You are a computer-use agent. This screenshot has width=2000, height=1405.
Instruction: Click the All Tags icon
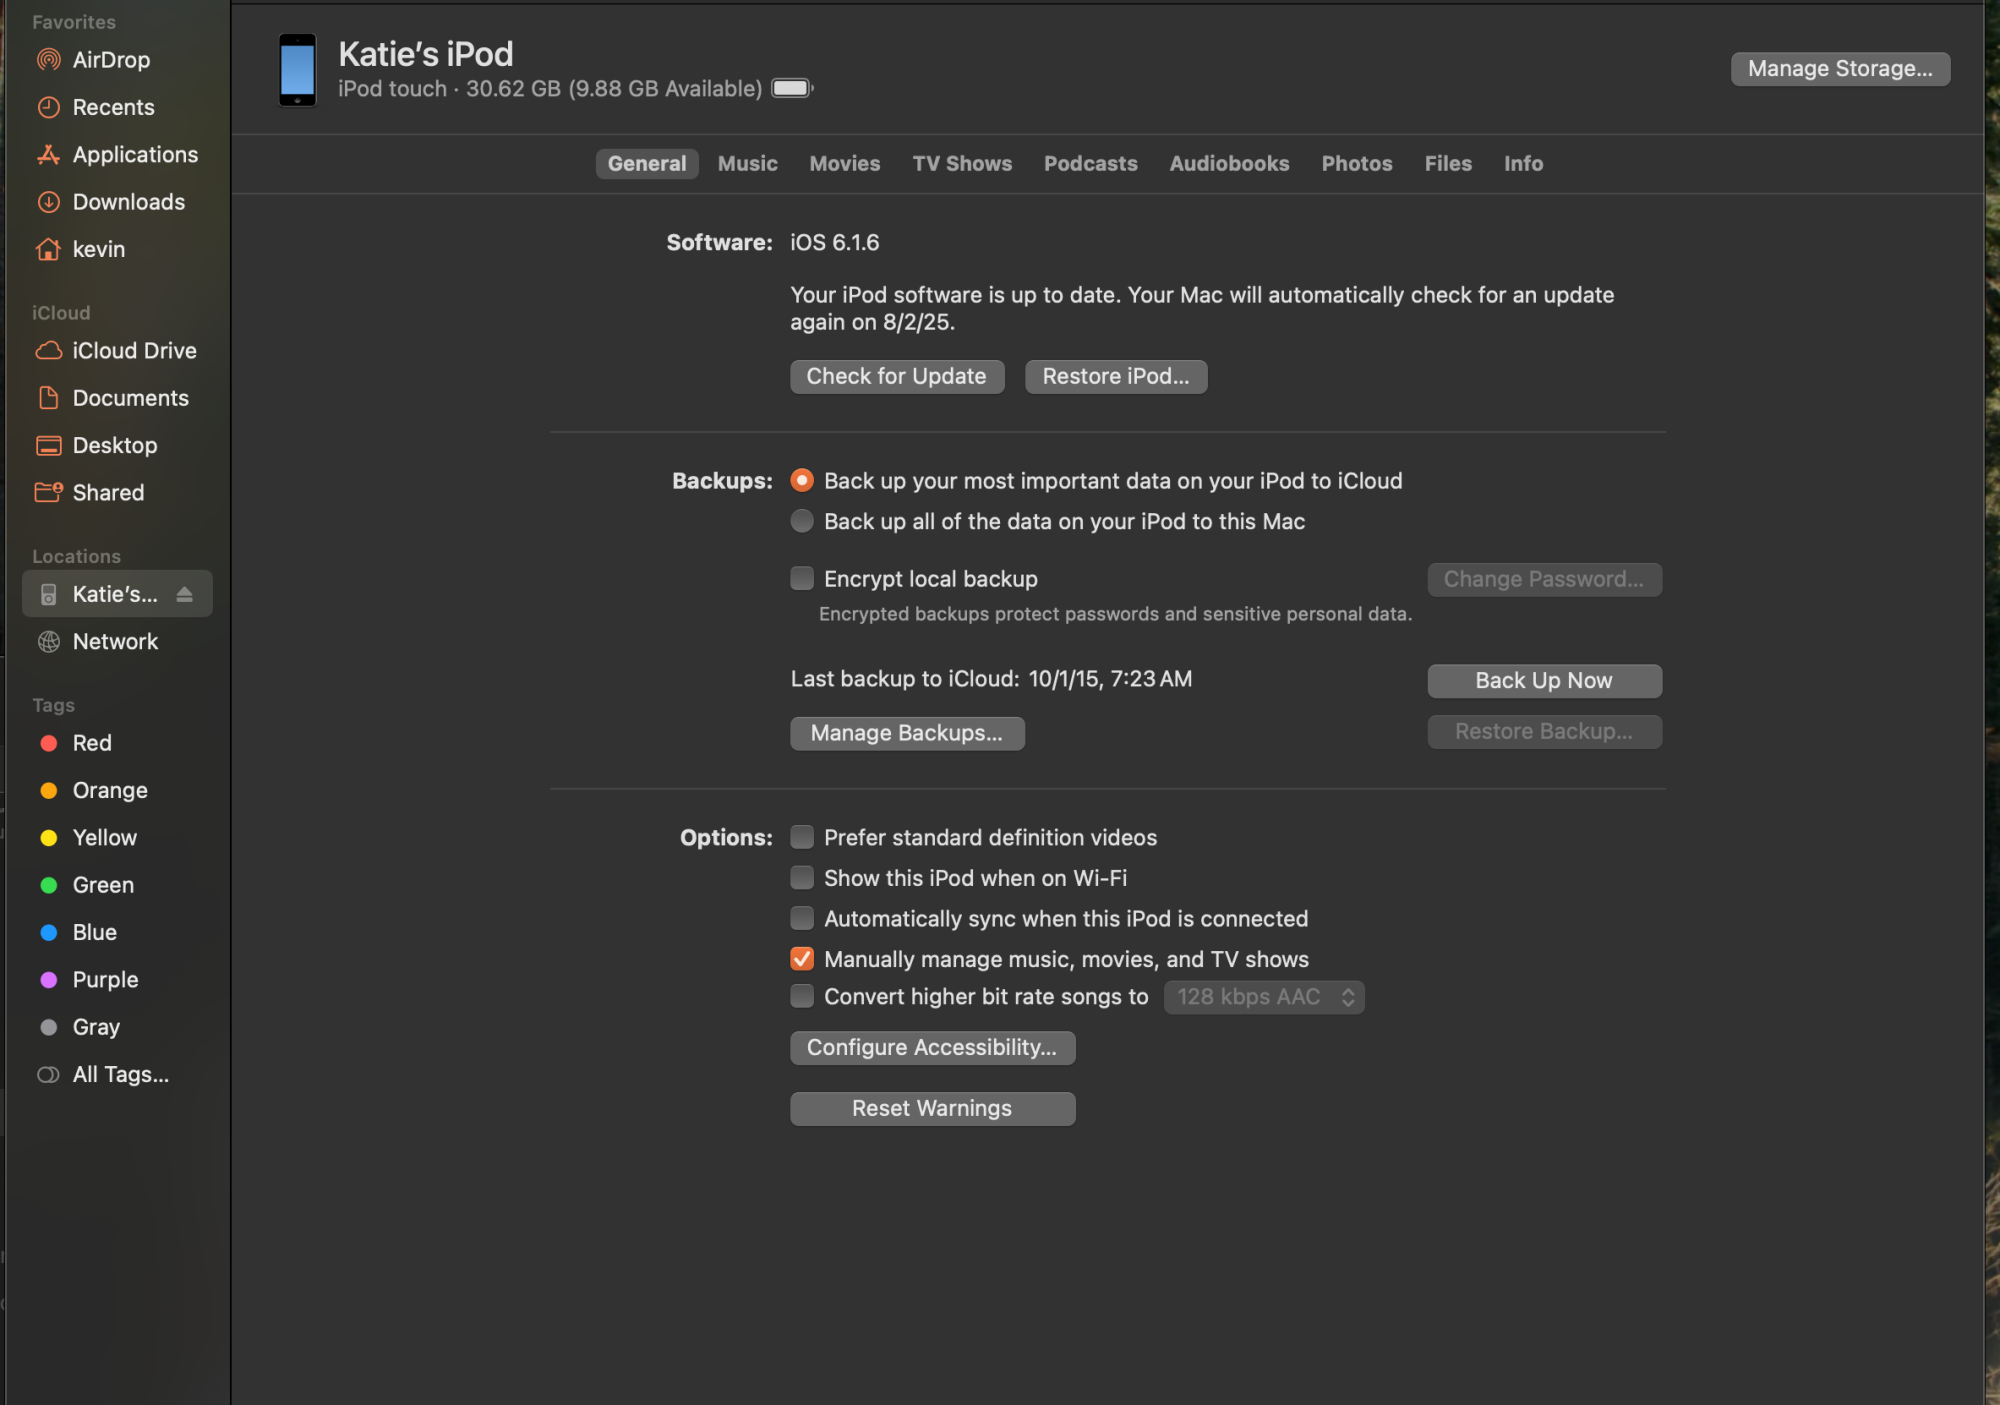pyautogui.click(x=48, y=1075)
